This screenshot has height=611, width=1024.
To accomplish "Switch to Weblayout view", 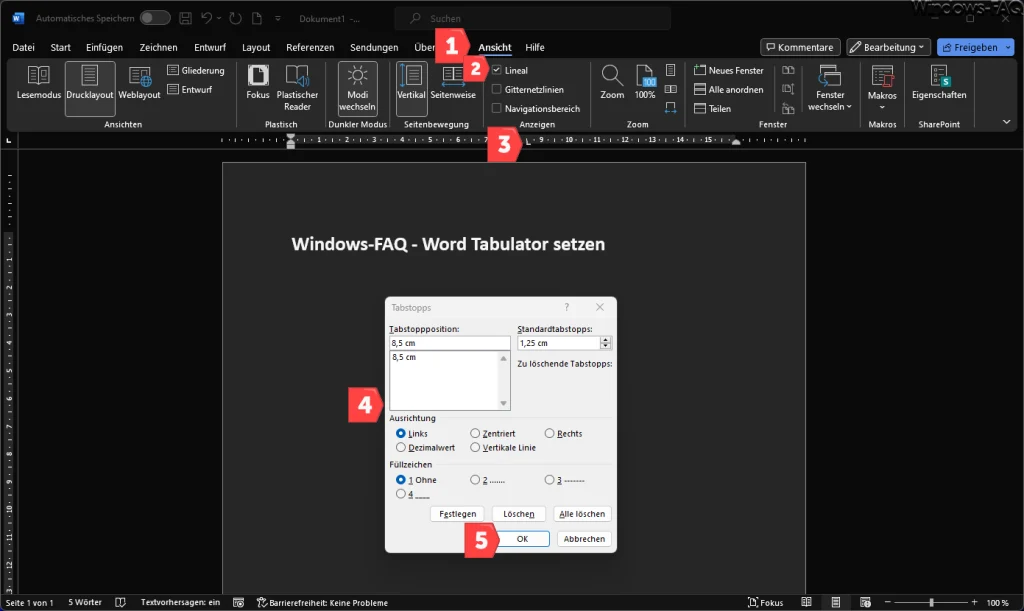I will point(139,83).
